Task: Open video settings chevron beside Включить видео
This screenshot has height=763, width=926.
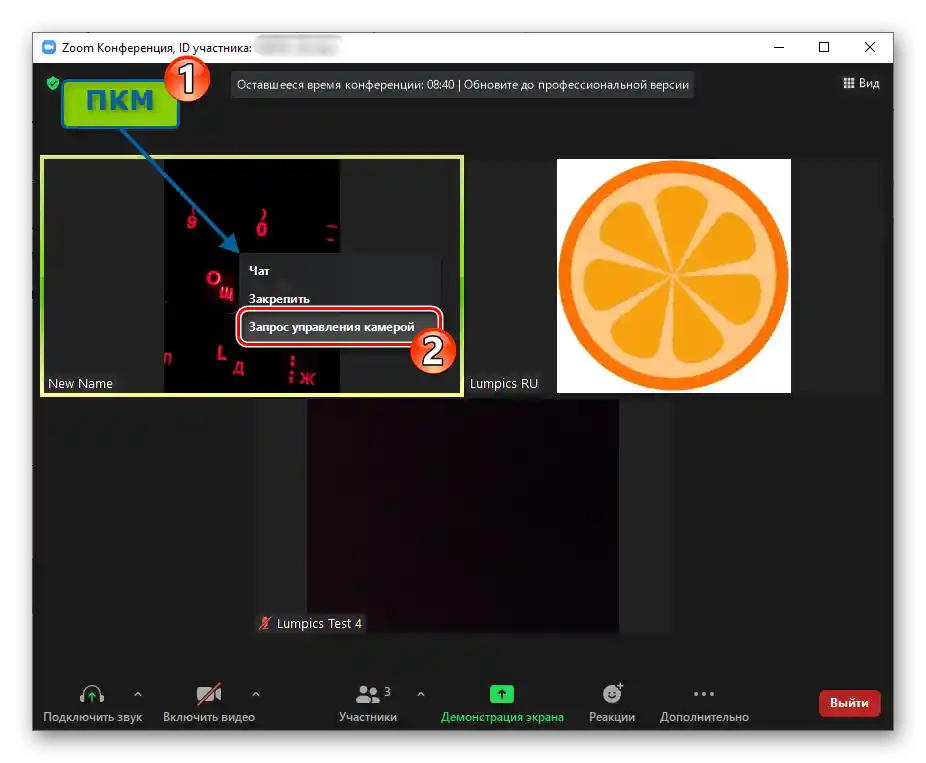Action: [256, 693]
